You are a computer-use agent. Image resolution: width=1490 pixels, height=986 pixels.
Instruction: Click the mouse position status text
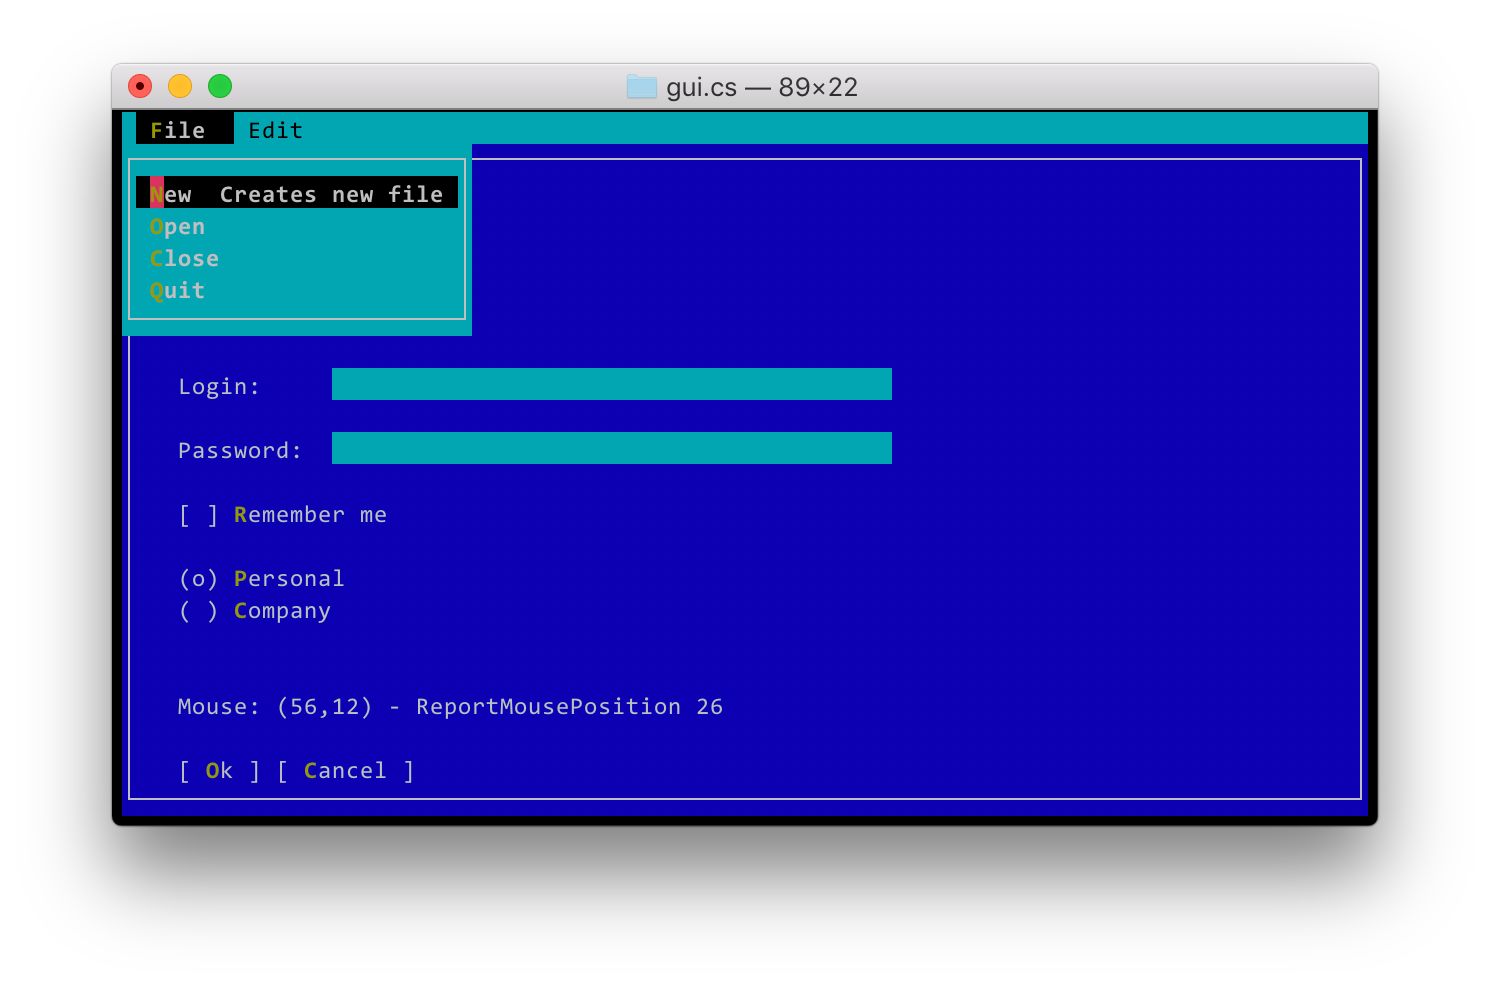coord(450,706)
